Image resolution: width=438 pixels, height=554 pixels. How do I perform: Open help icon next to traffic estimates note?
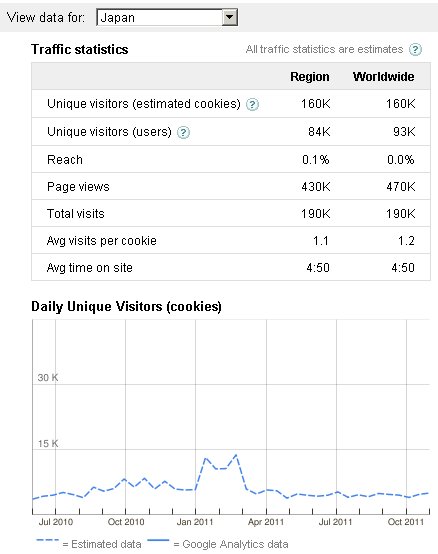pyautogui.click(x=415, y=49)
